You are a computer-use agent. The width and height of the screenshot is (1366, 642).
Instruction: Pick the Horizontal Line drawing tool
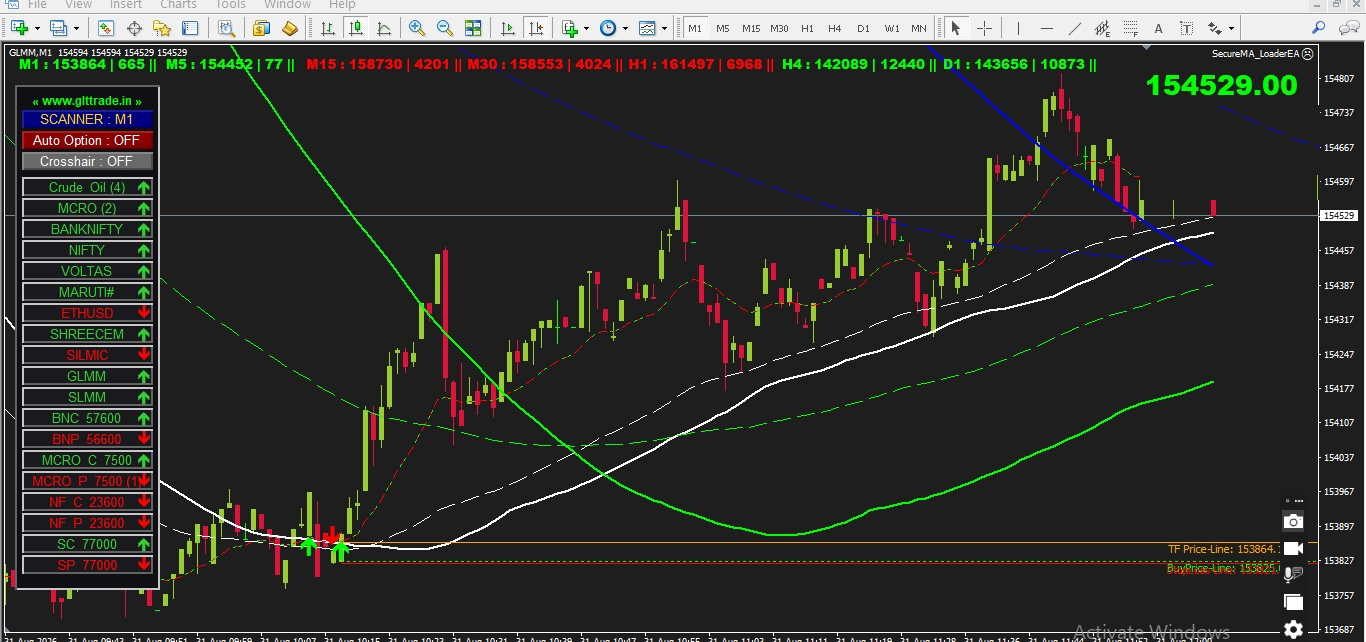pos(1047,28)
